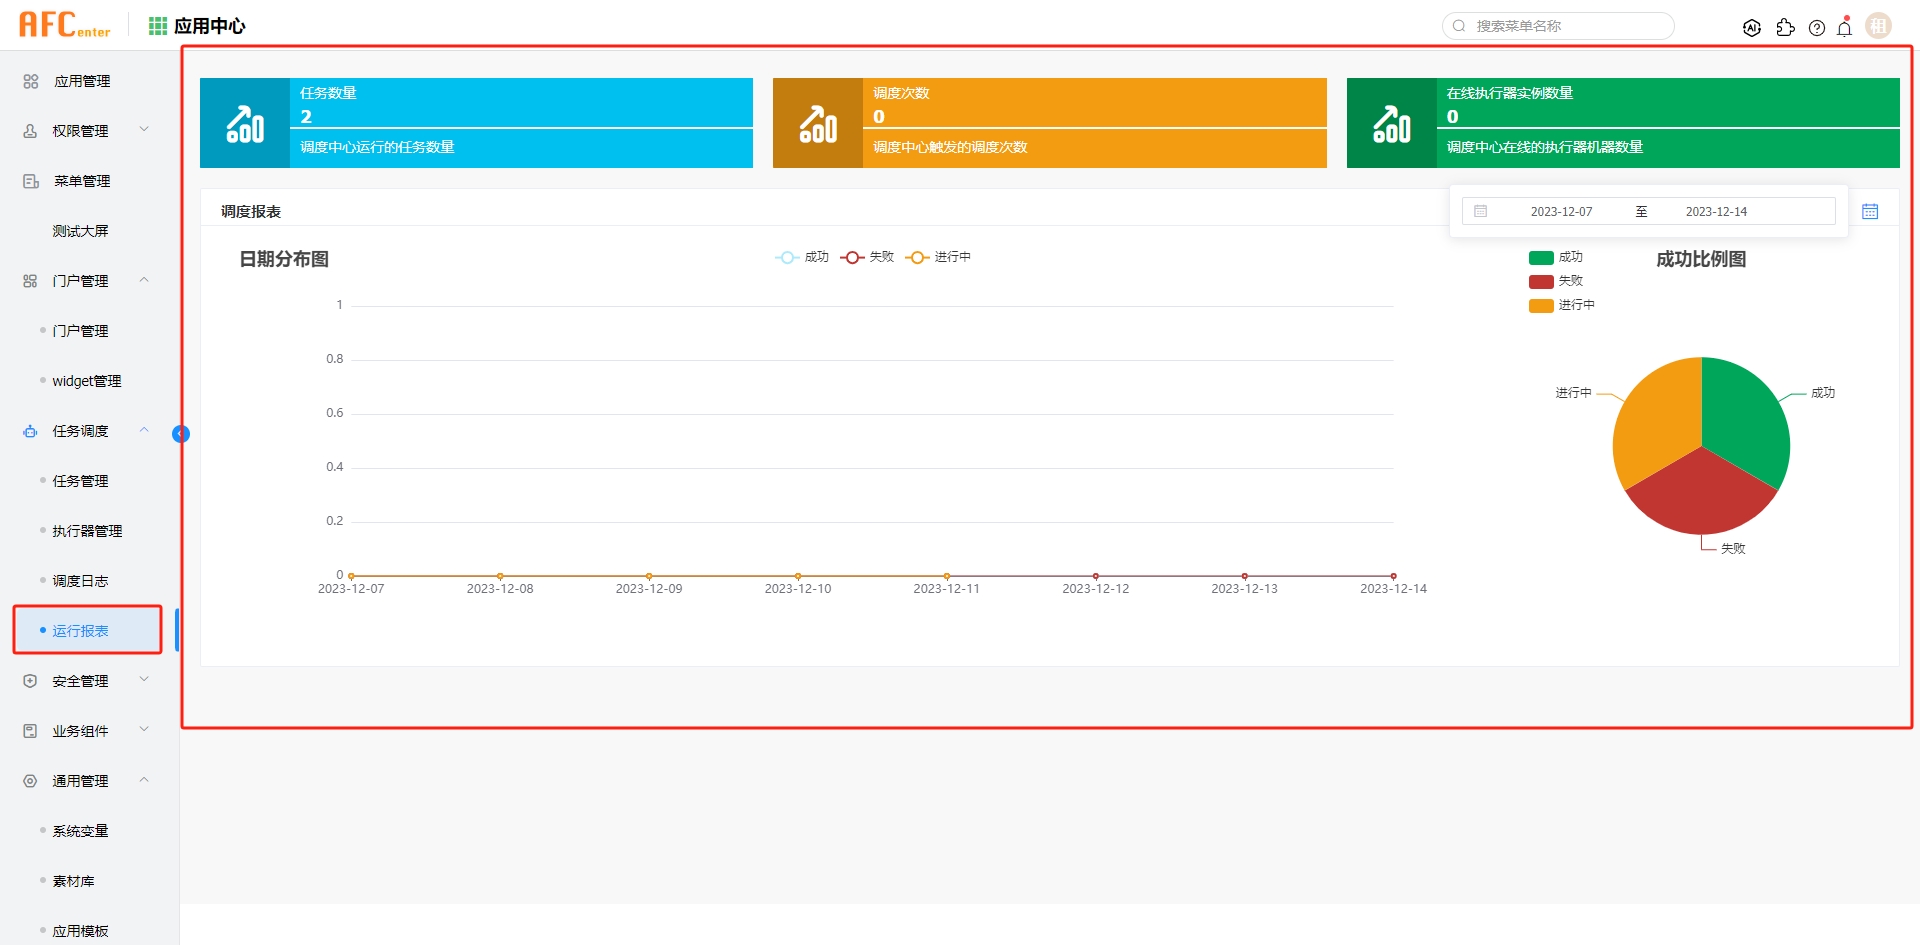
Task: Click start date 2023-12-07 field
Action: 1561,211
